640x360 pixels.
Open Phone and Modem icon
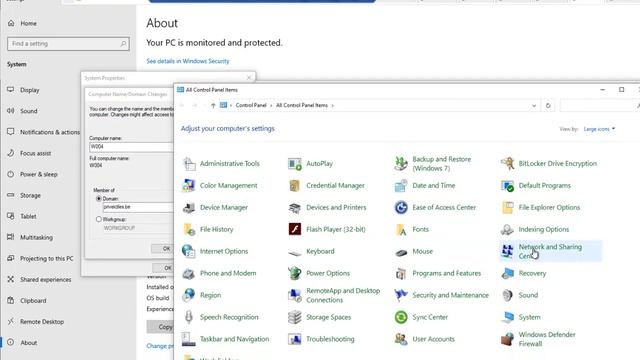(189, 273)
